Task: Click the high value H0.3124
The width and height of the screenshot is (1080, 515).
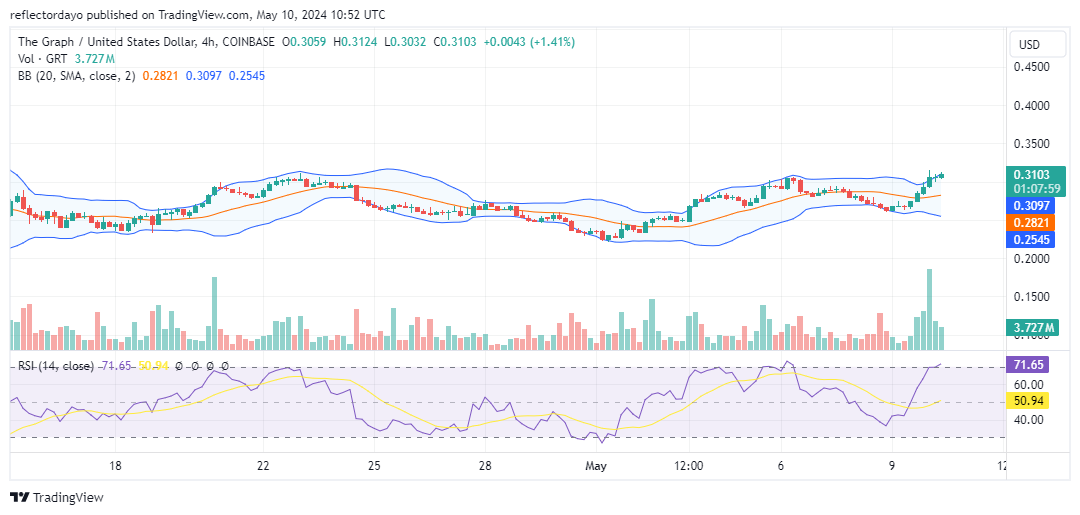Action: [x=355, y=42]
